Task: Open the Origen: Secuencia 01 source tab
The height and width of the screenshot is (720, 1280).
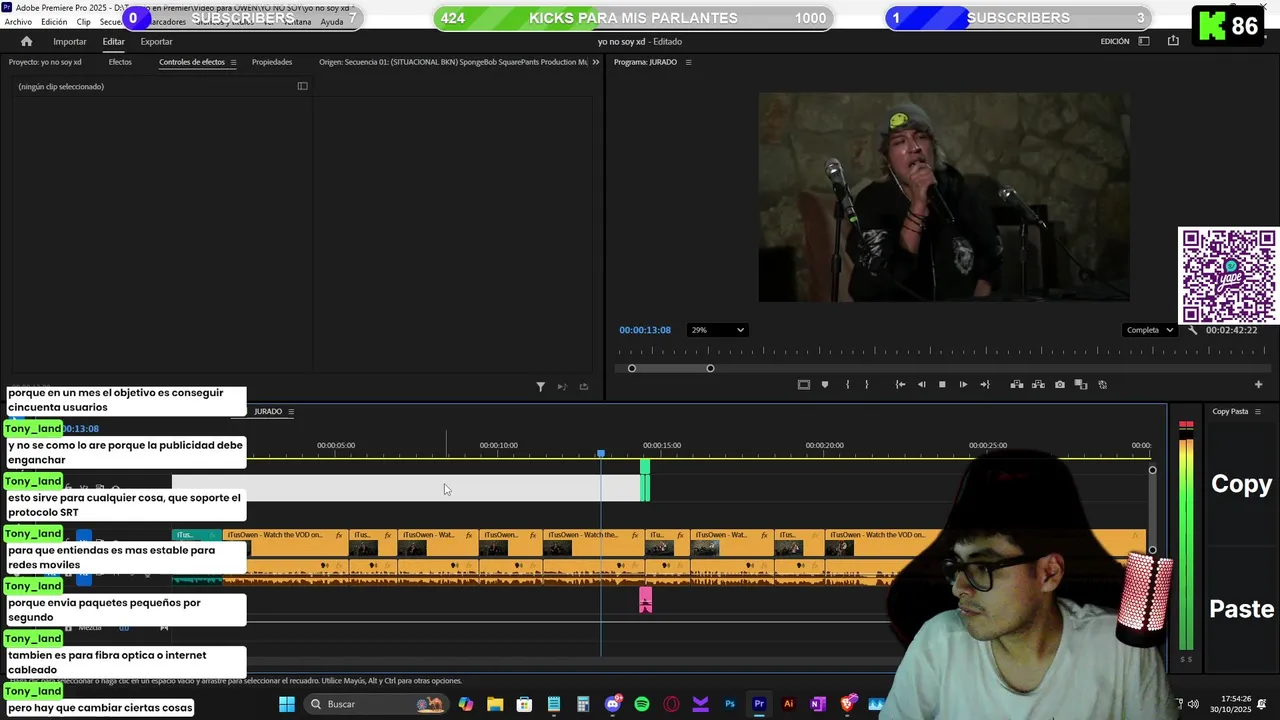Action: [x=453, y=62]
